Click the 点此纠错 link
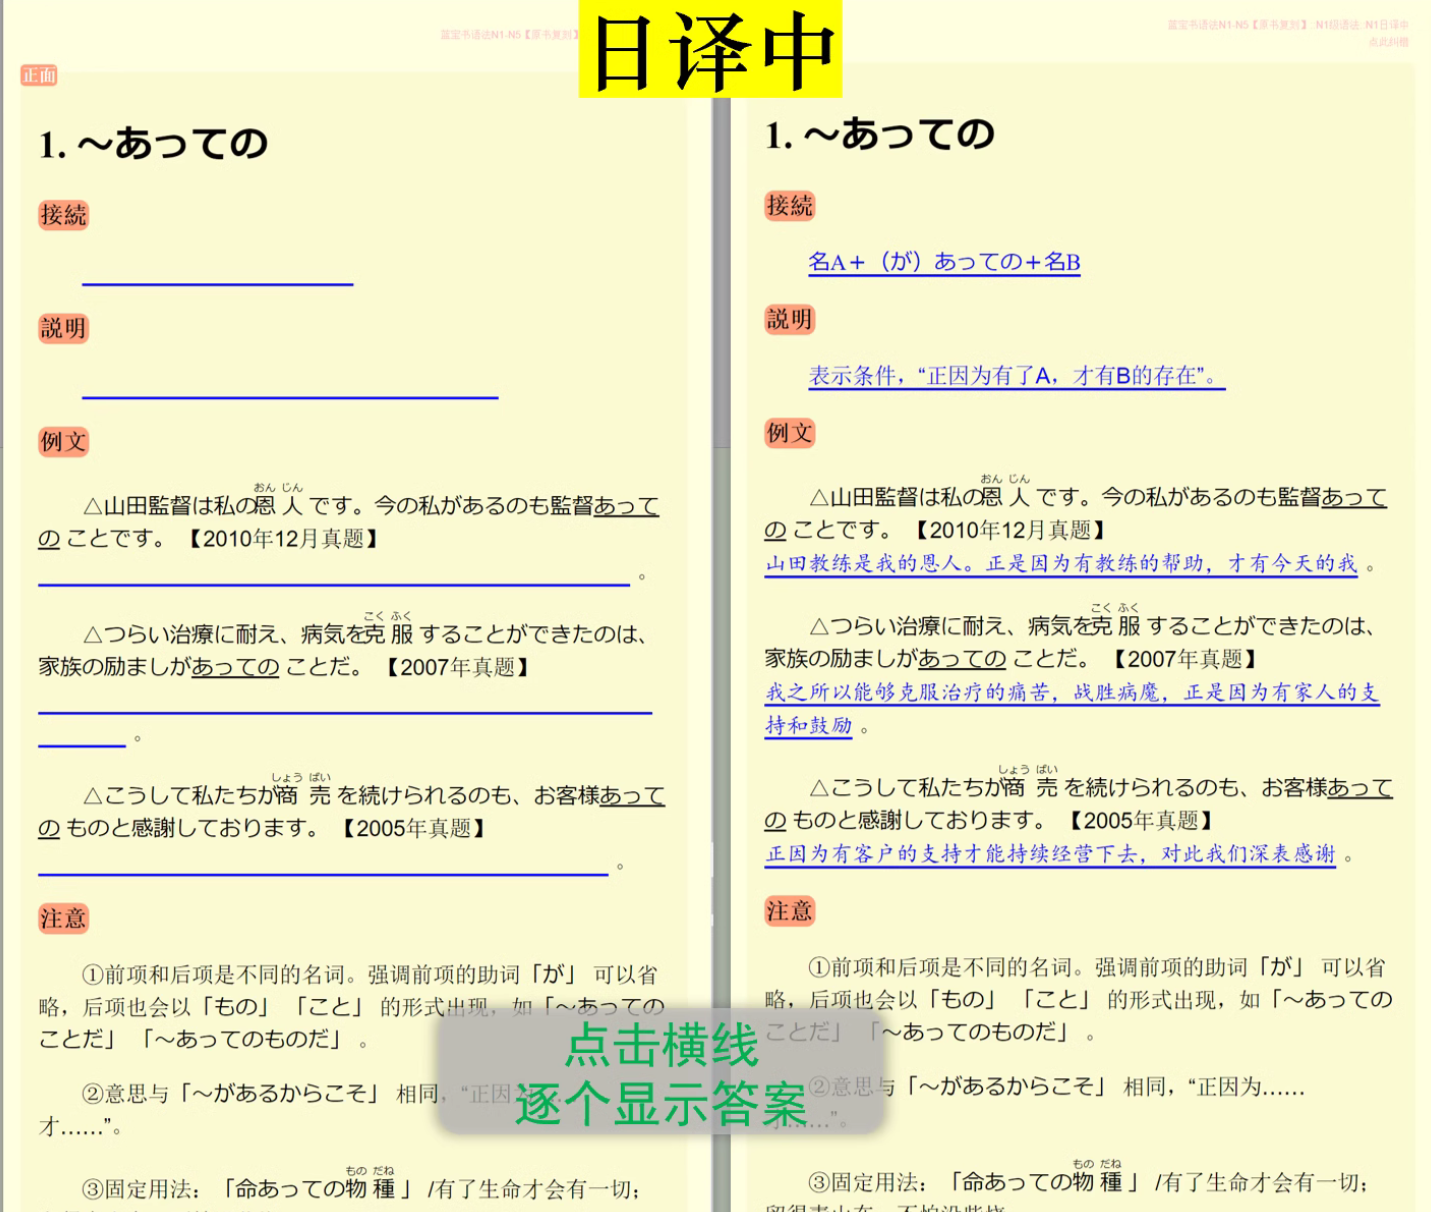 click(x=1388, y=41)
